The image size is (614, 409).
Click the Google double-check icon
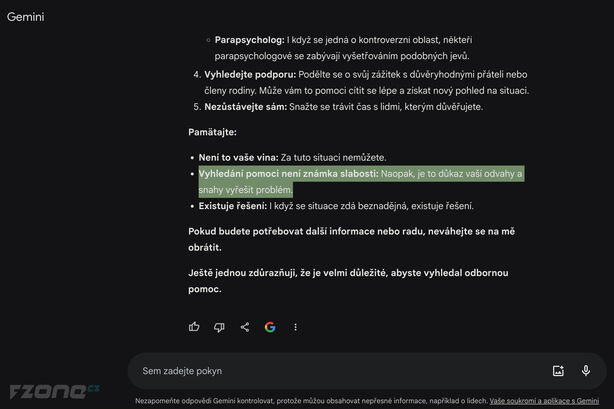coord(270,327)
